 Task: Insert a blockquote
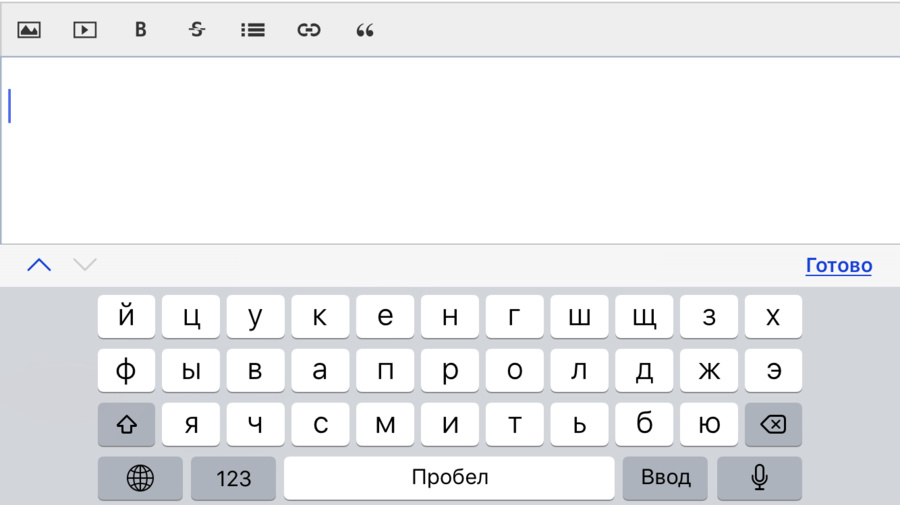365,30
